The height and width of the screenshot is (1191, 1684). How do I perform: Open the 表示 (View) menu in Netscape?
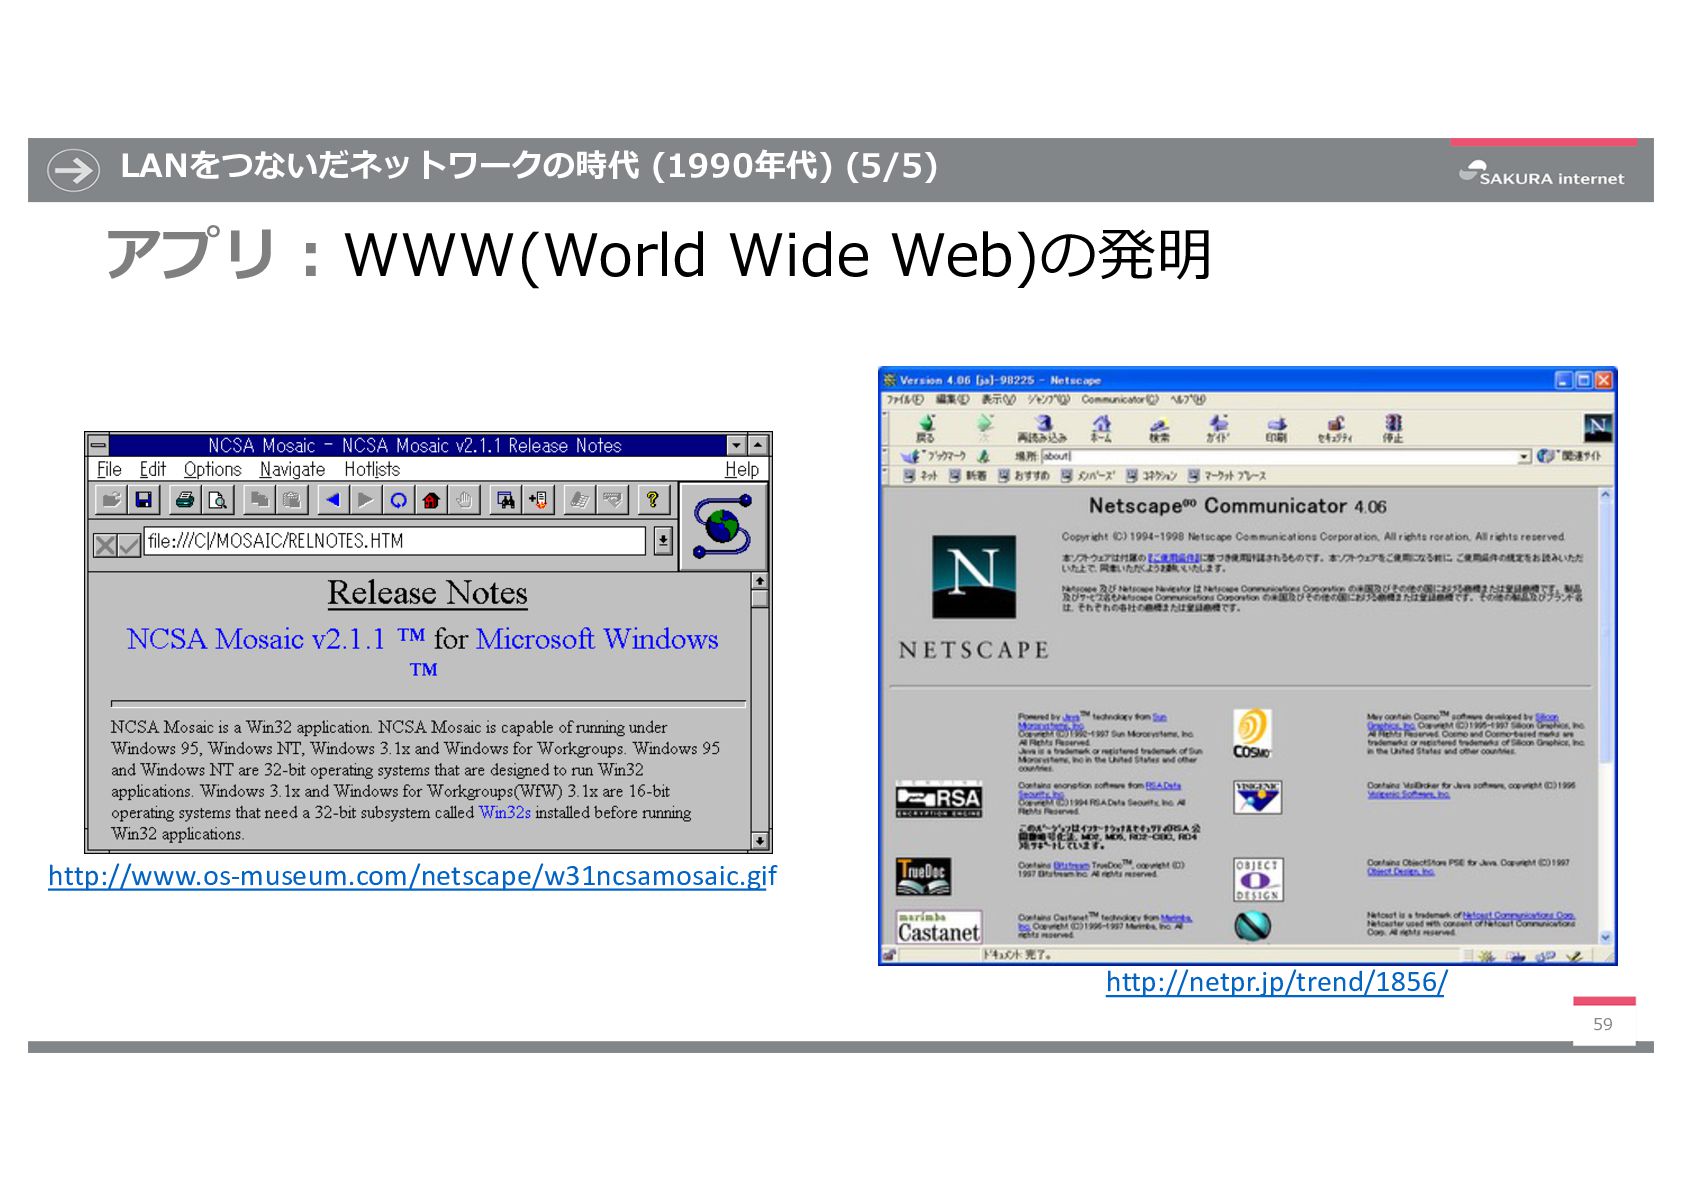[x=997, y=399]
